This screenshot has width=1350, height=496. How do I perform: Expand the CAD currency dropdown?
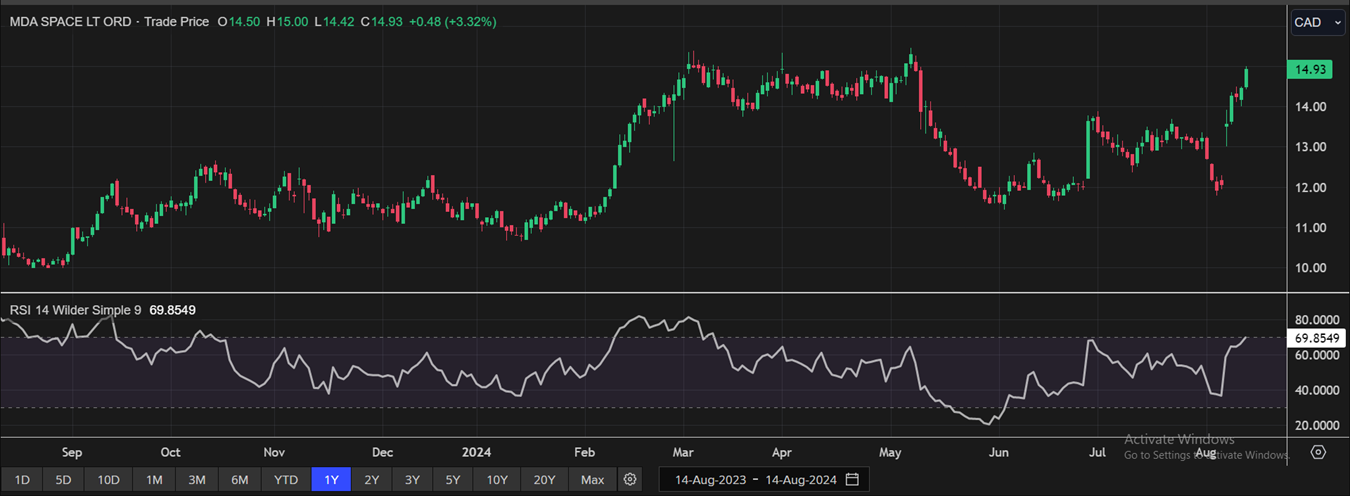click(1317, 23)
